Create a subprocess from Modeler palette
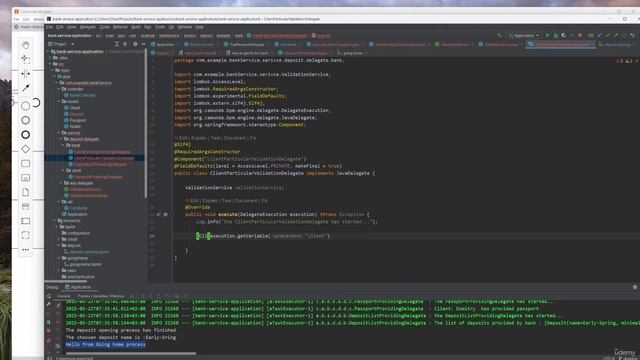 point(26,178)
